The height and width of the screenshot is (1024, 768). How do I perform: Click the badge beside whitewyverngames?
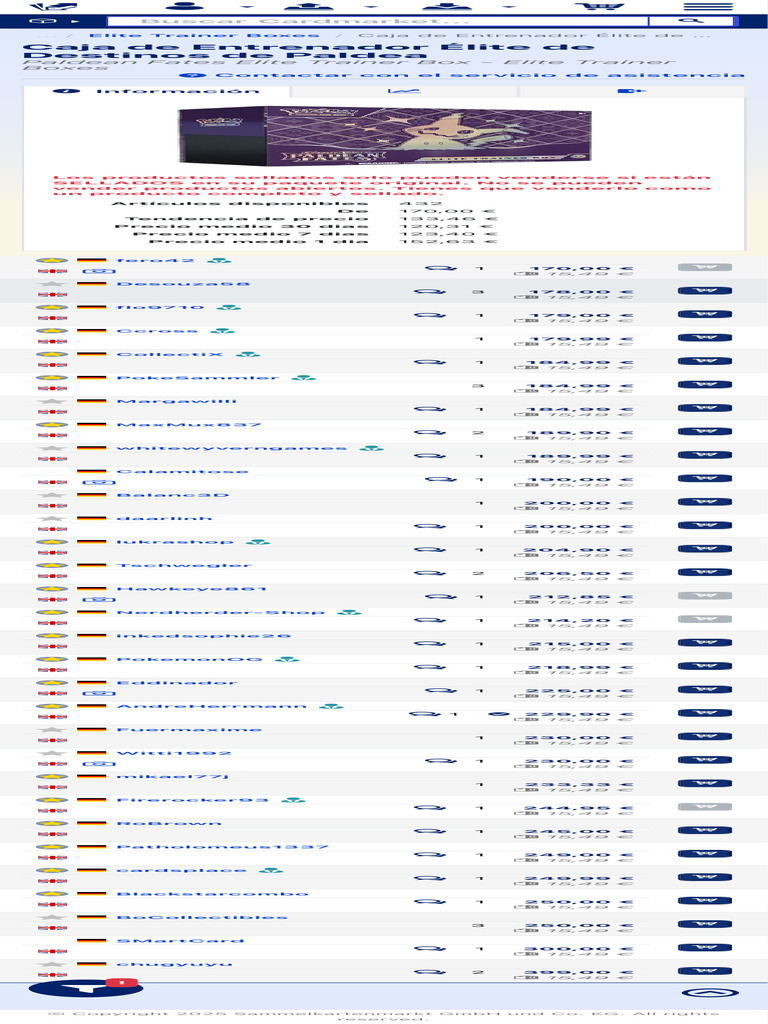click(372, 449)
